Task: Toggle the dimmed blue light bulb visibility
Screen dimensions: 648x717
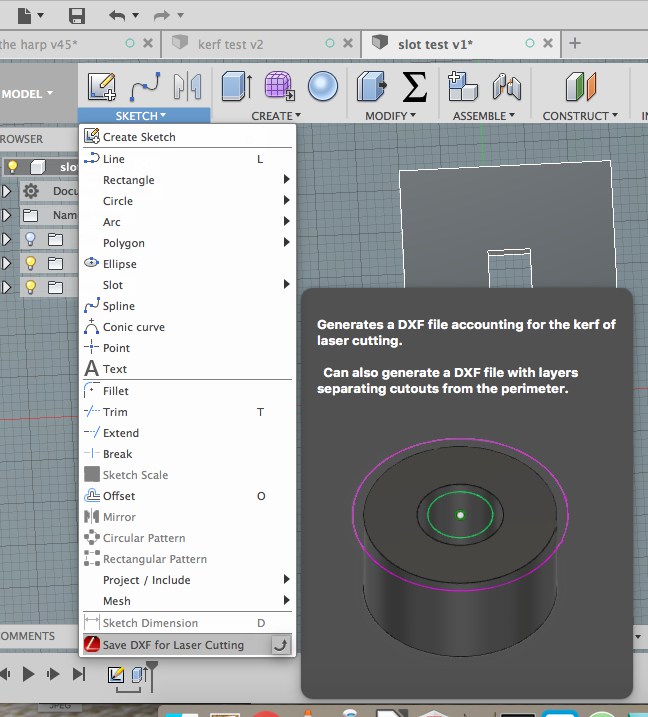Action: [x=30, y=239]
